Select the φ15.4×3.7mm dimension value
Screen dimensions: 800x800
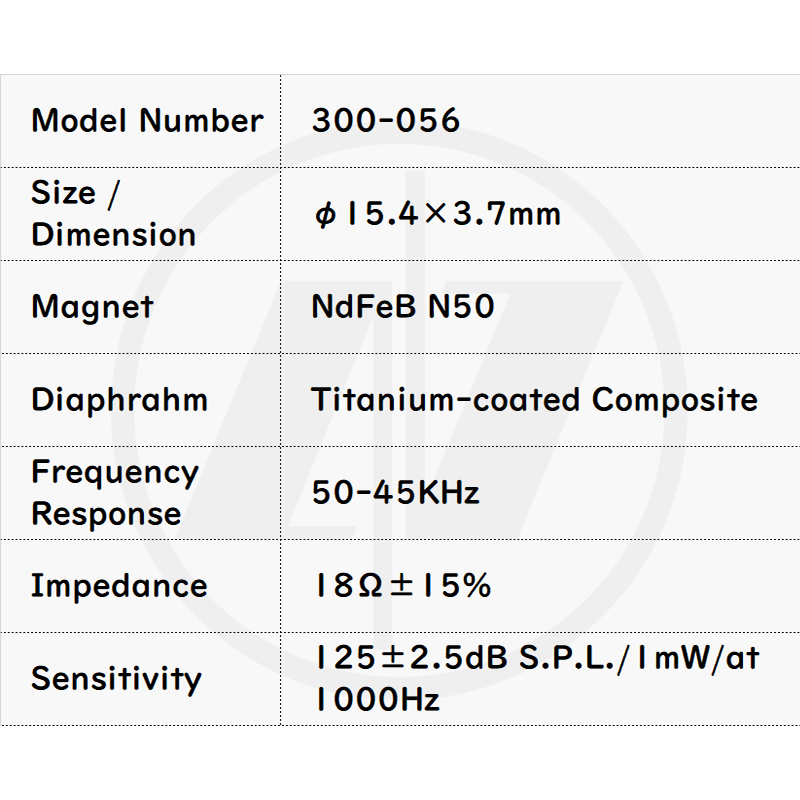point(436,214)
